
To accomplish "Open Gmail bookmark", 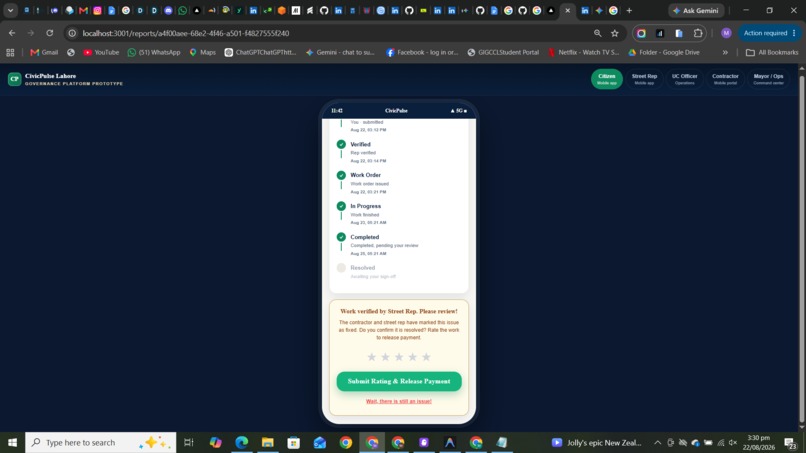I will pos(44,52).
